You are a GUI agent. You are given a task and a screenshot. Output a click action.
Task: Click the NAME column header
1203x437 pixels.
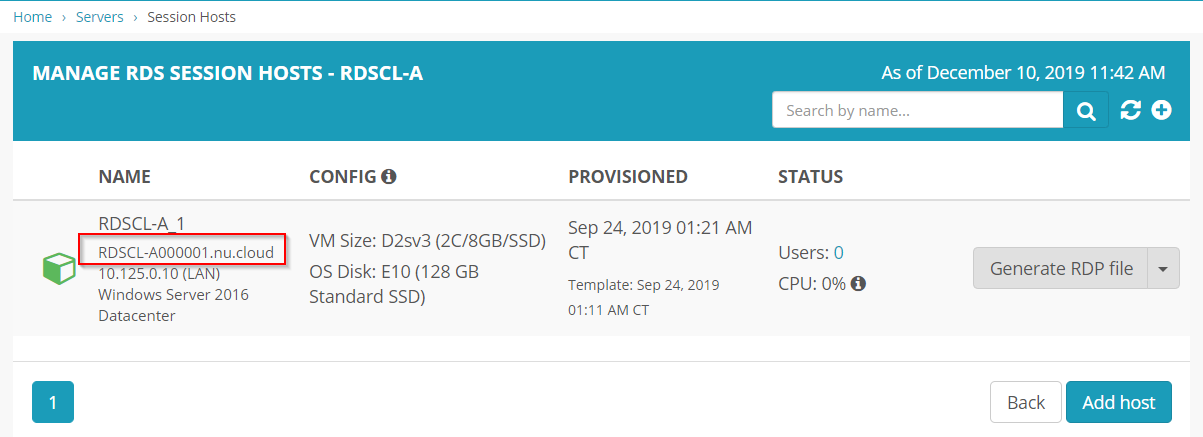point(125,177)
